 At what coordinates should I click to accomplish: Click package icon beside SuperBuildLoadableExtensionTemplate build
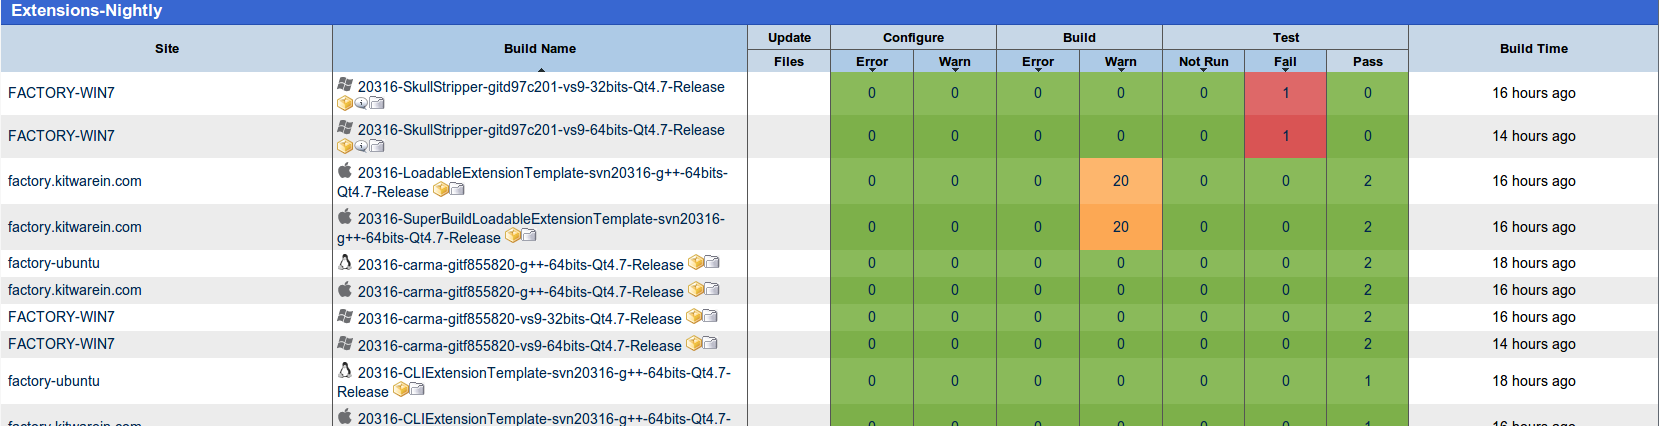513,236
